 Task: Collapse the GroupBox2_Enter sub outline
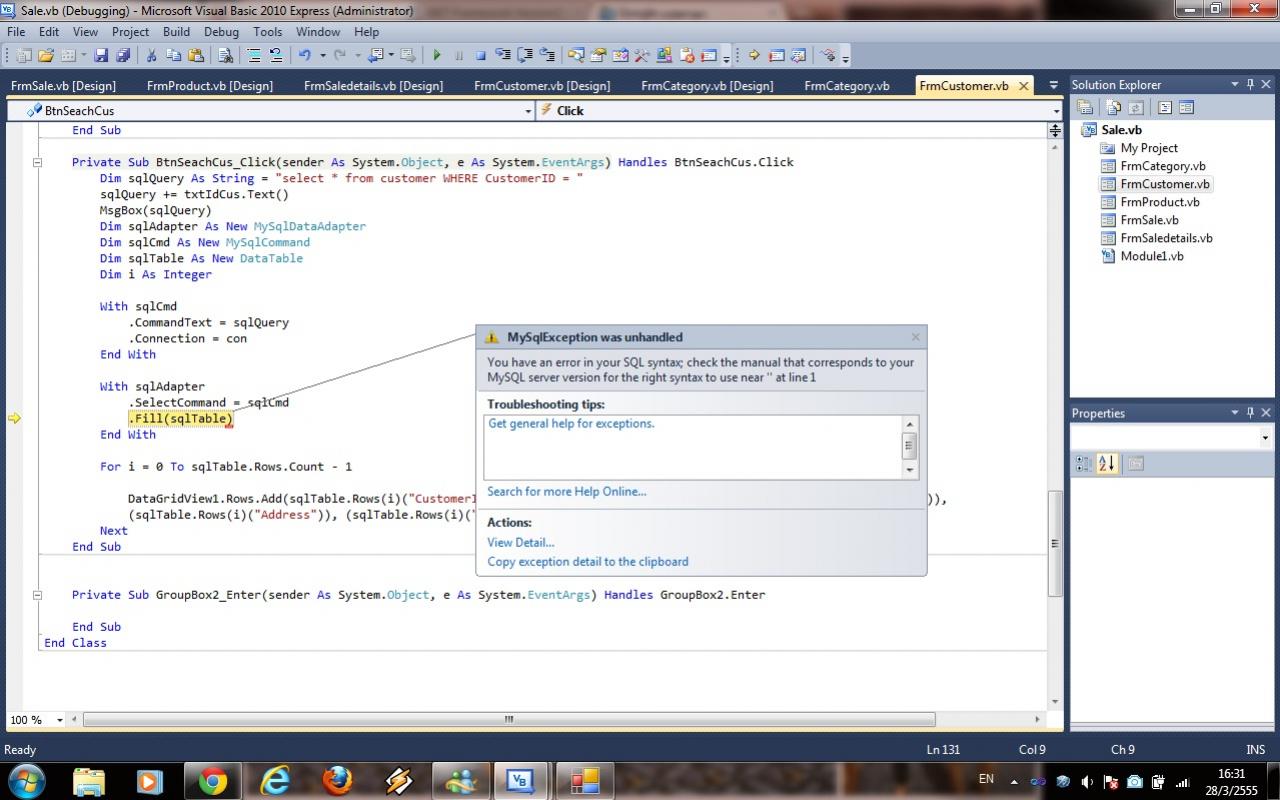point(37,594)
